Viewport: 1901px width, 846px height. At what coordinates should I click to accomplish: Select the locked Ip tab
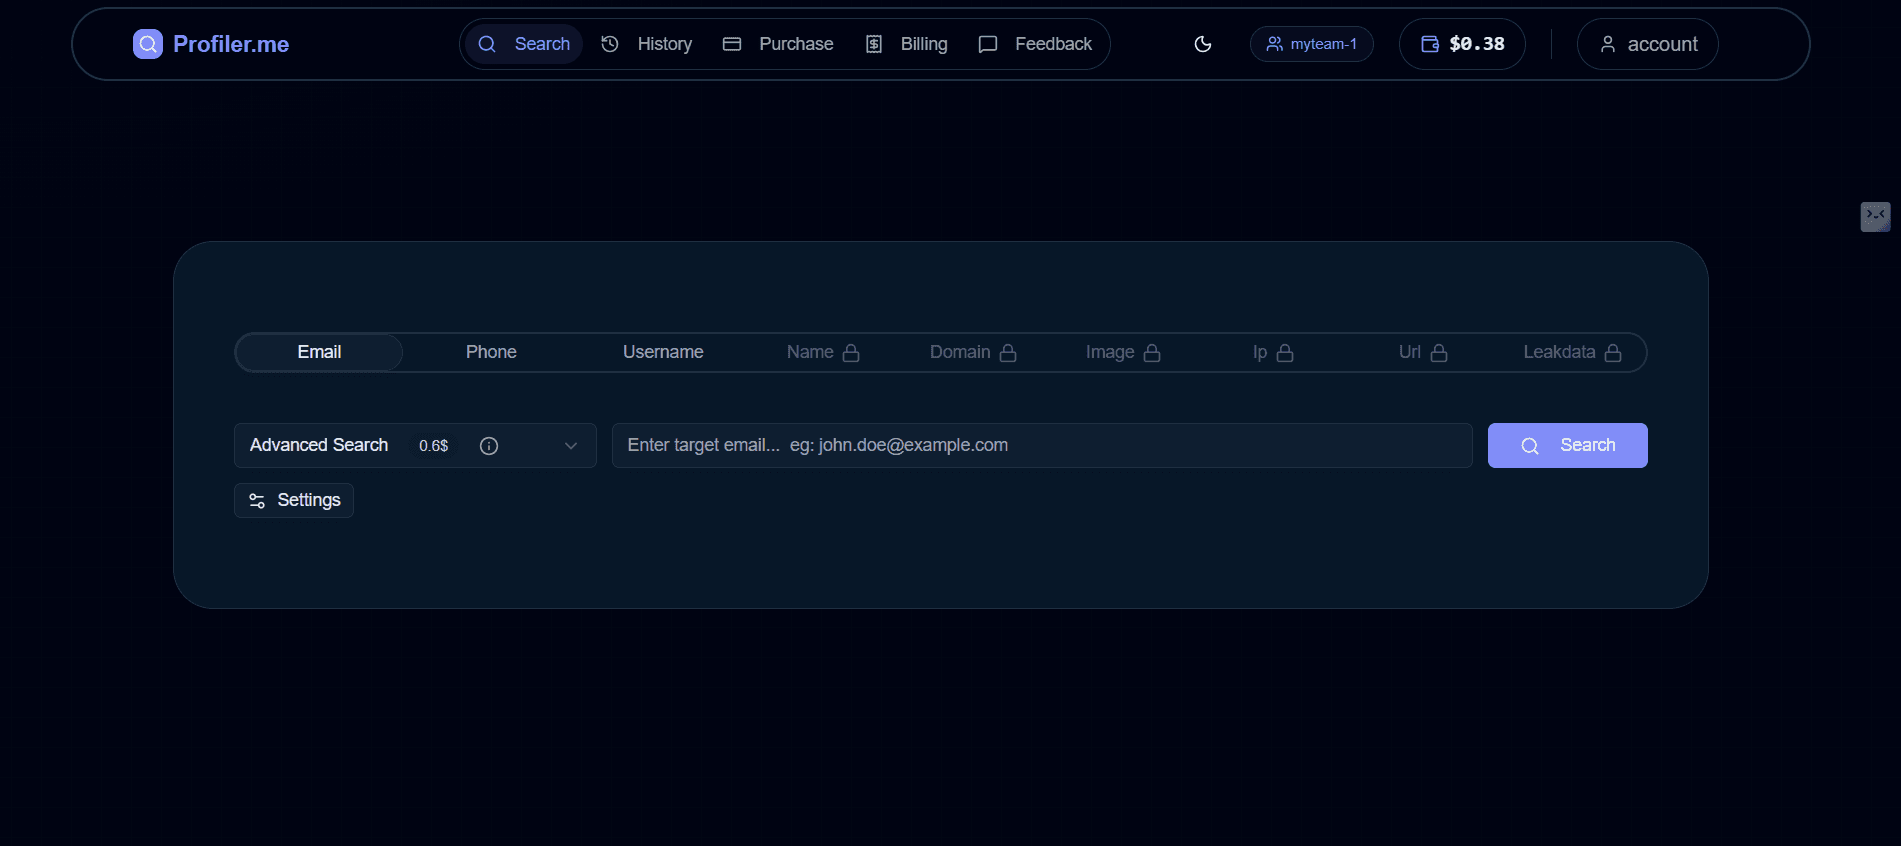coord(1273,352)
